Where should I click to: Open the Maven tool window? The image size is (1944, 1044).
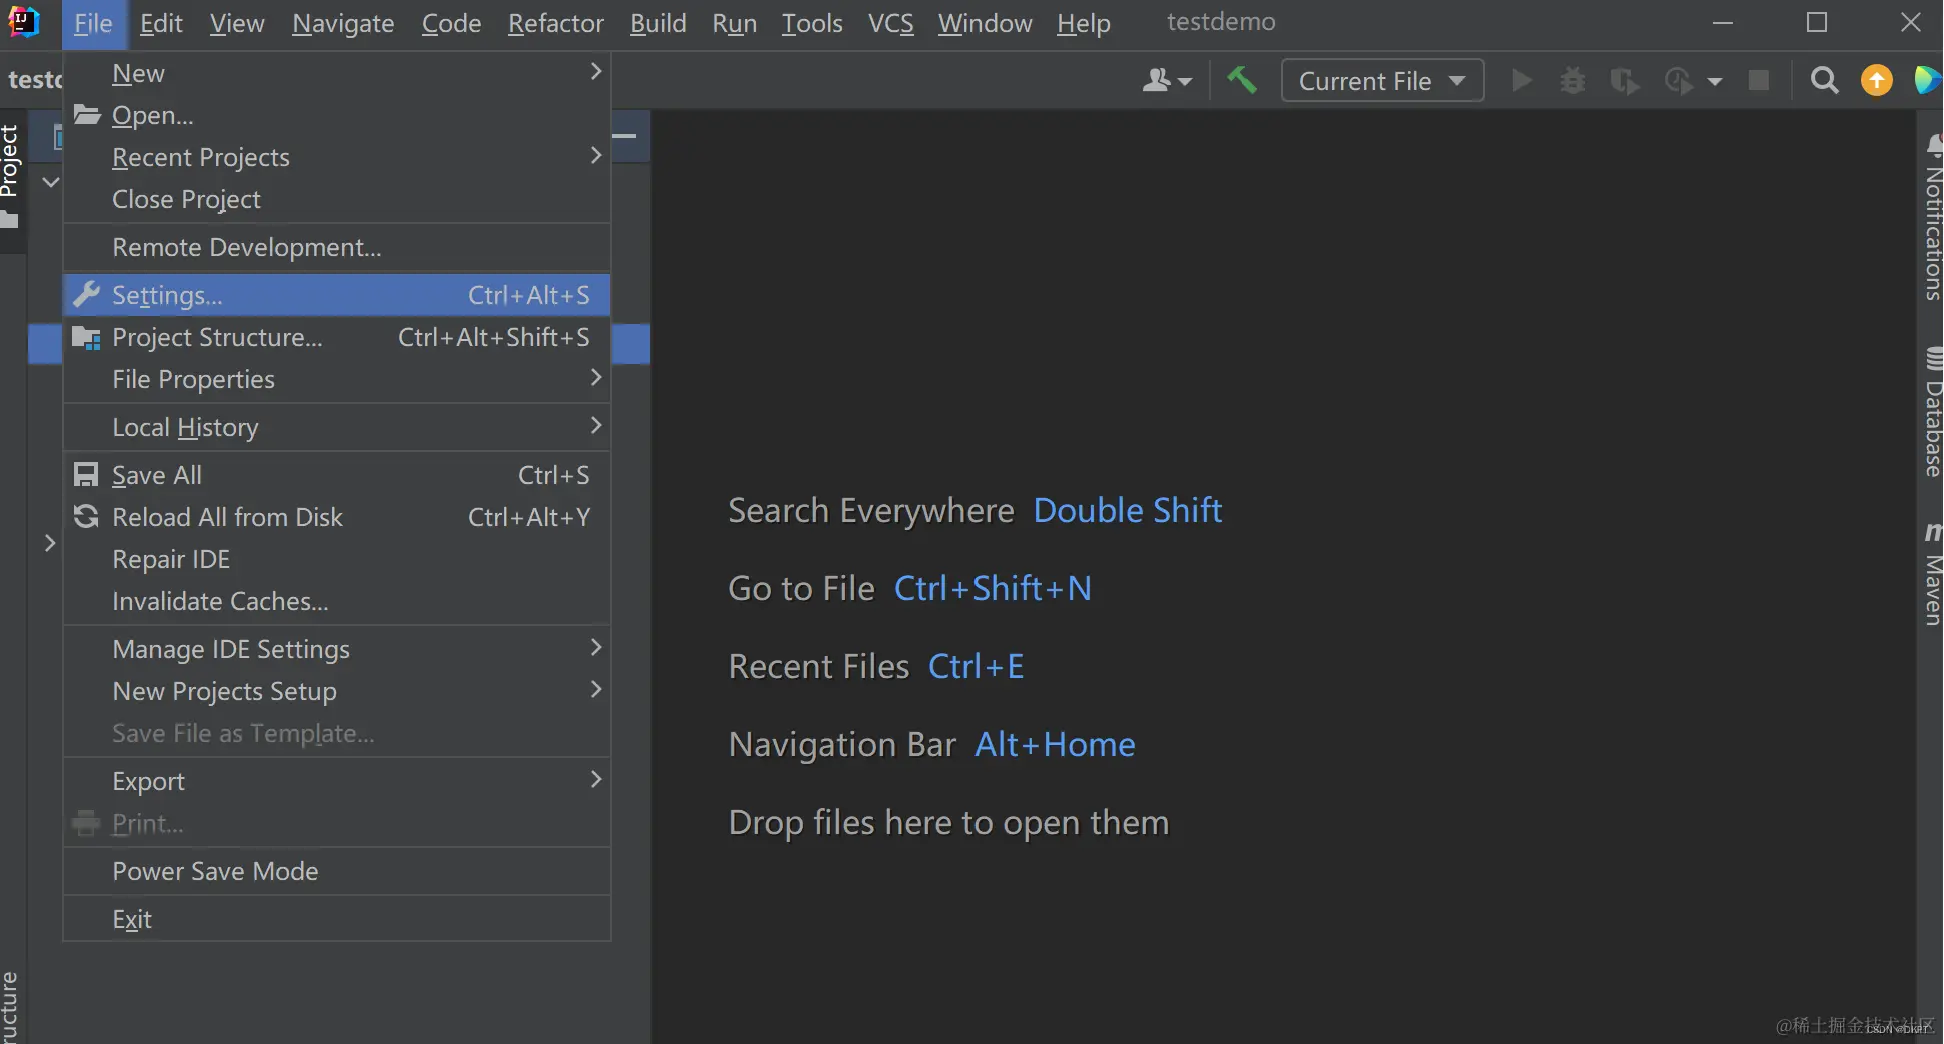[x=1933, y=574]
